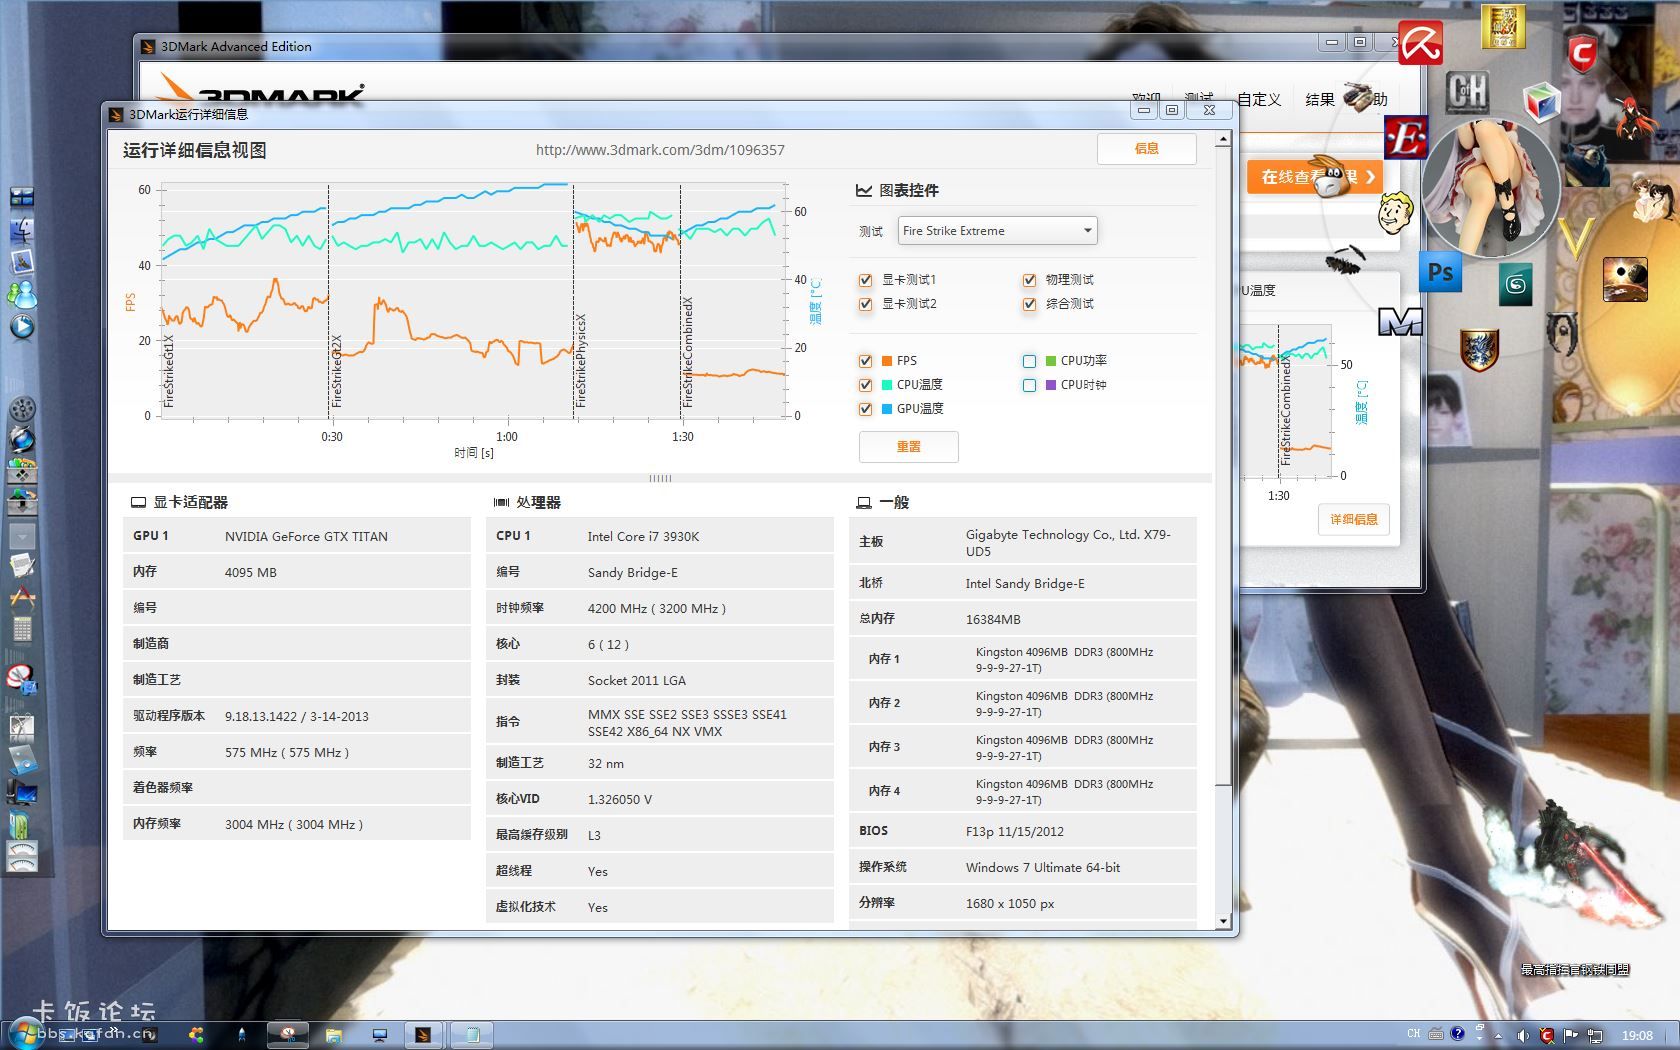
Task: Click the NVIDIA GeForce GTX TITAN value
Action: tap(306, 537)
